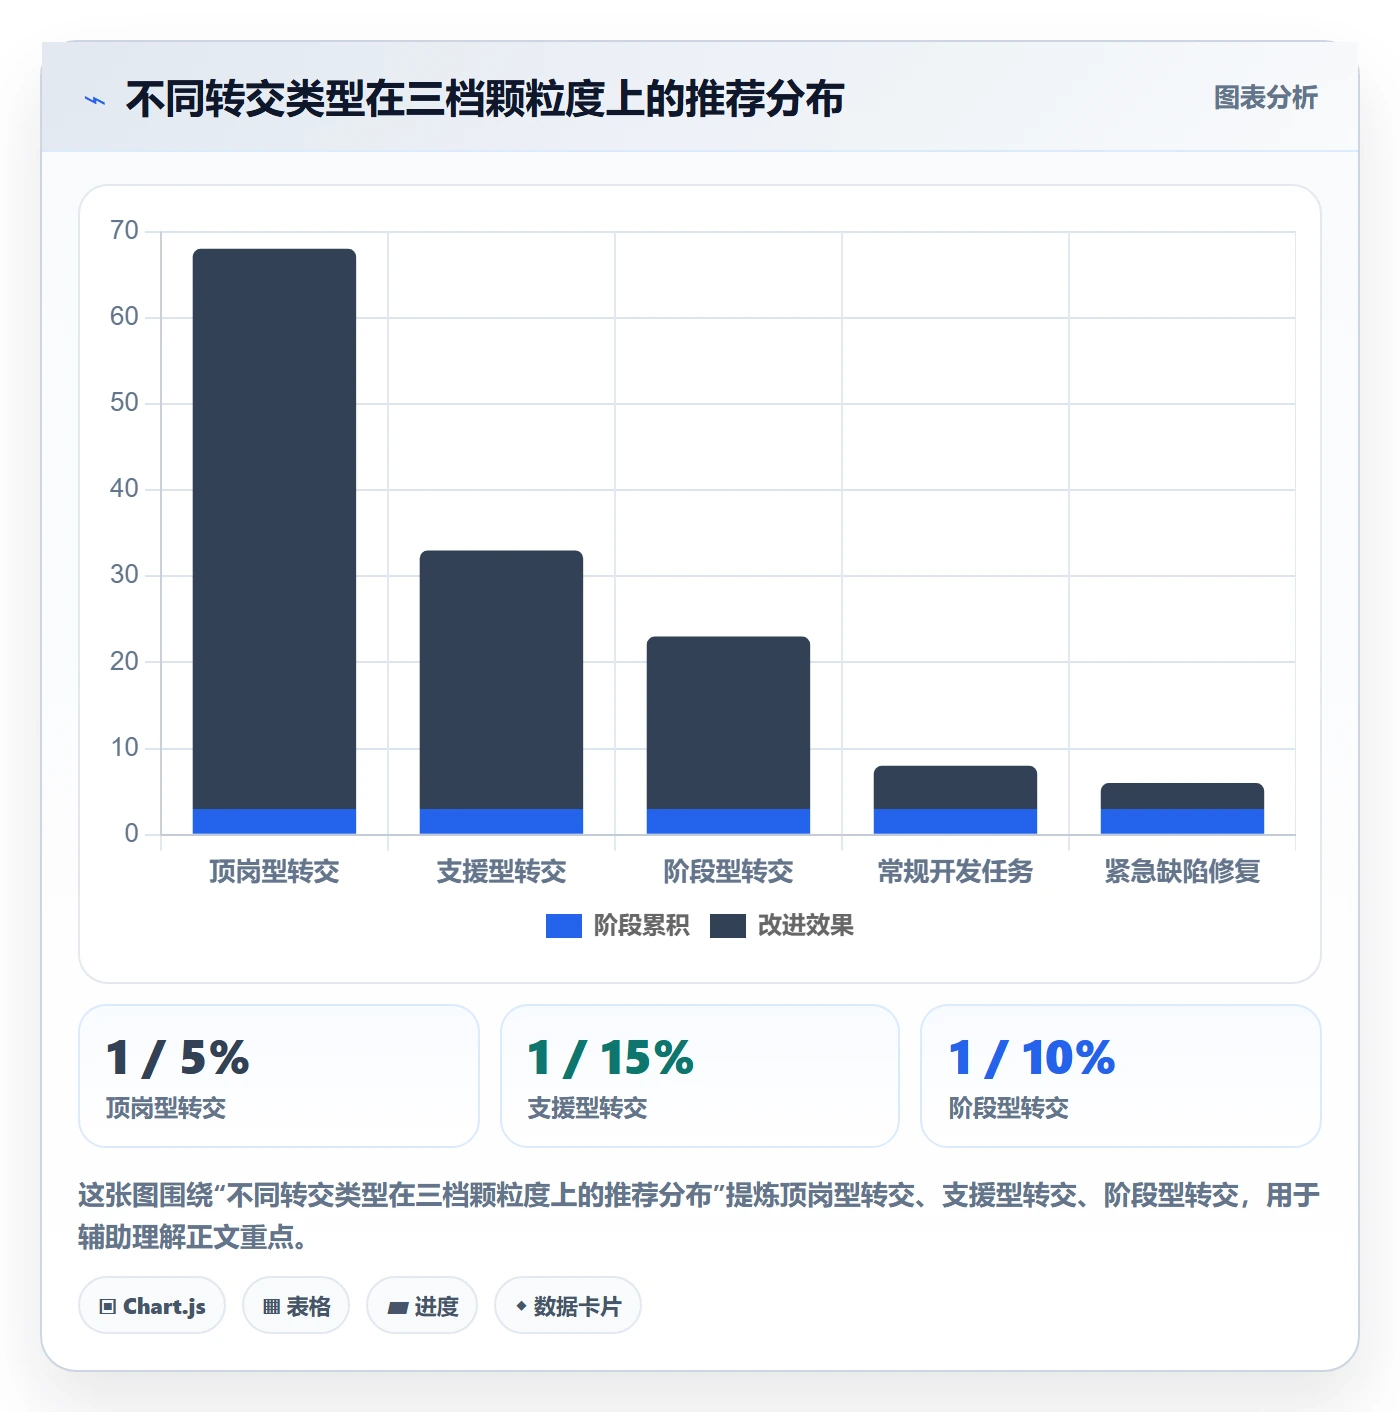1400x1412 pixels.
Task: Click the dark bar for 顶岗型转交
Action: pos(274,529)
